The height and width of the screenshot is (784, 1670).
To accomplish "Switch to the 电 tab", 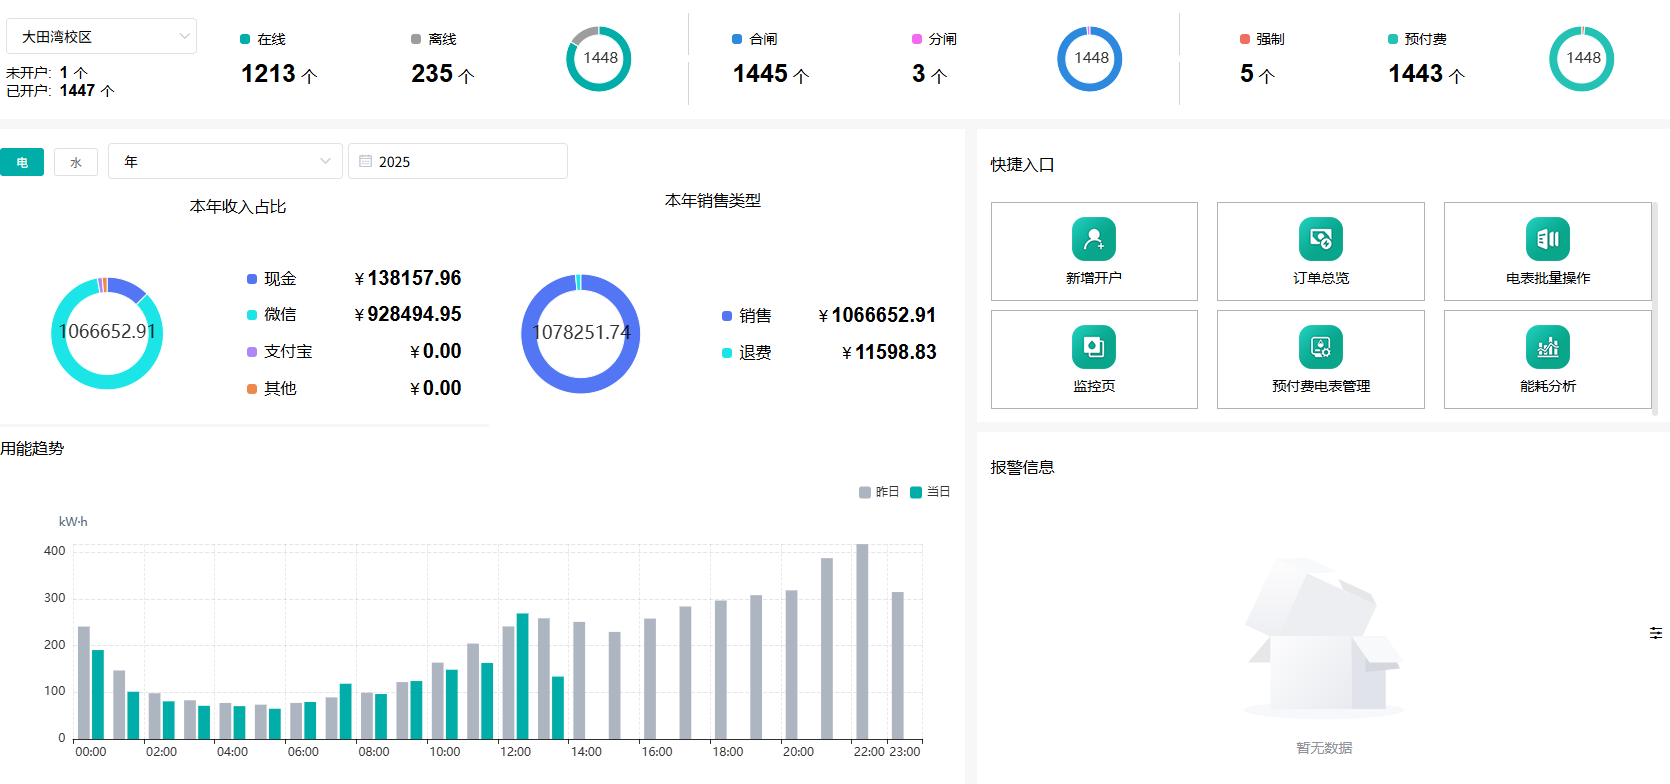I will (22, 162).
